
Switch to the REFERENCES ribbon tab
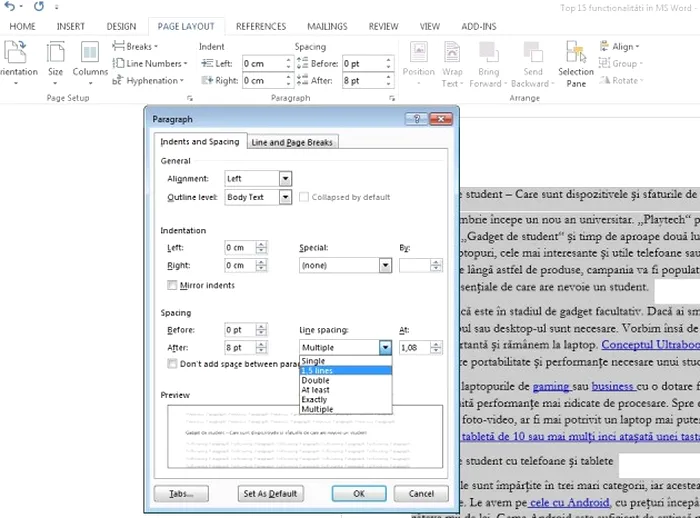tap(261, 26)
